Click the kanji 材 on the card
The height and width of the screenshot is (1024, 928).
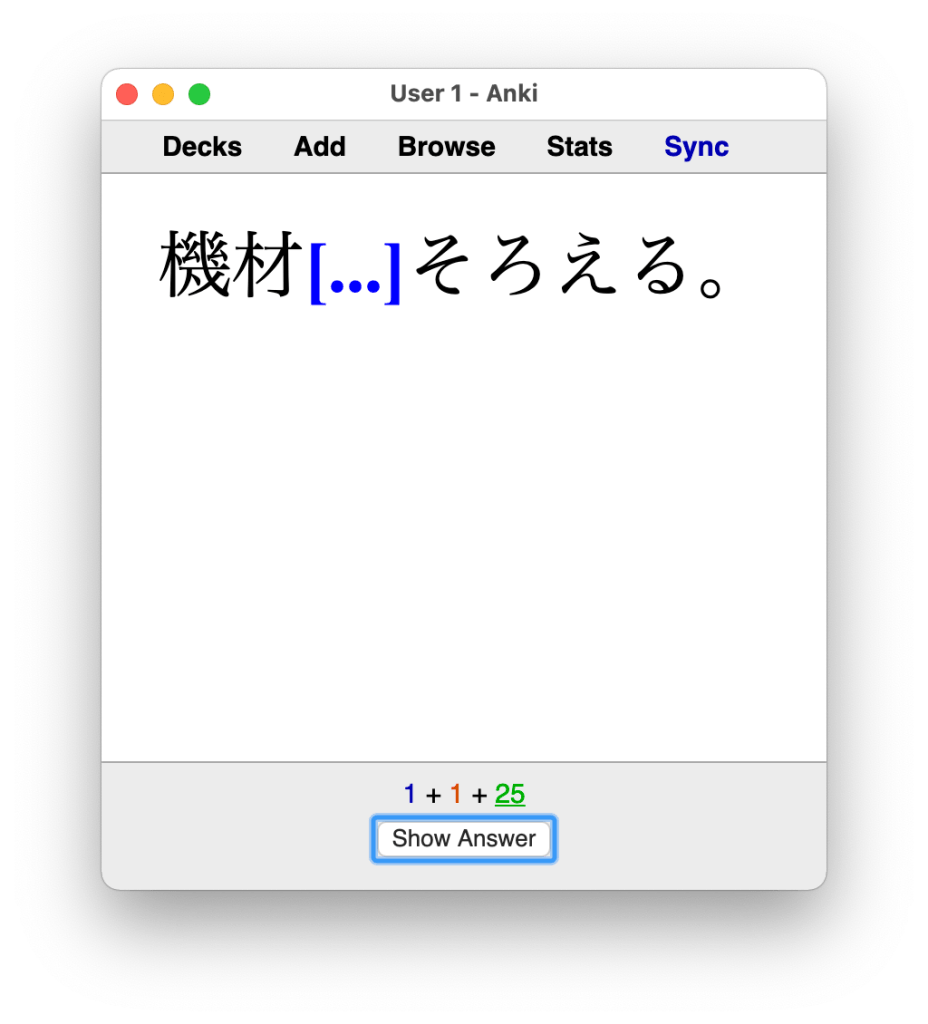(267, 264)
